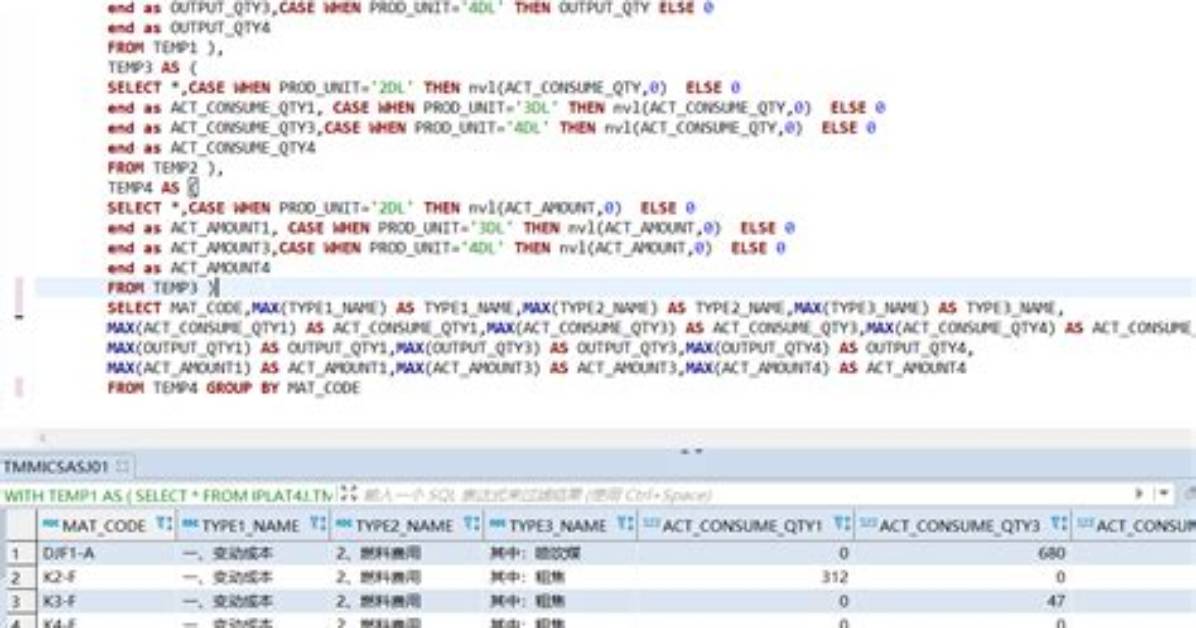Click 'end as OUTPUT_QTY4' line

coord(188,28)
